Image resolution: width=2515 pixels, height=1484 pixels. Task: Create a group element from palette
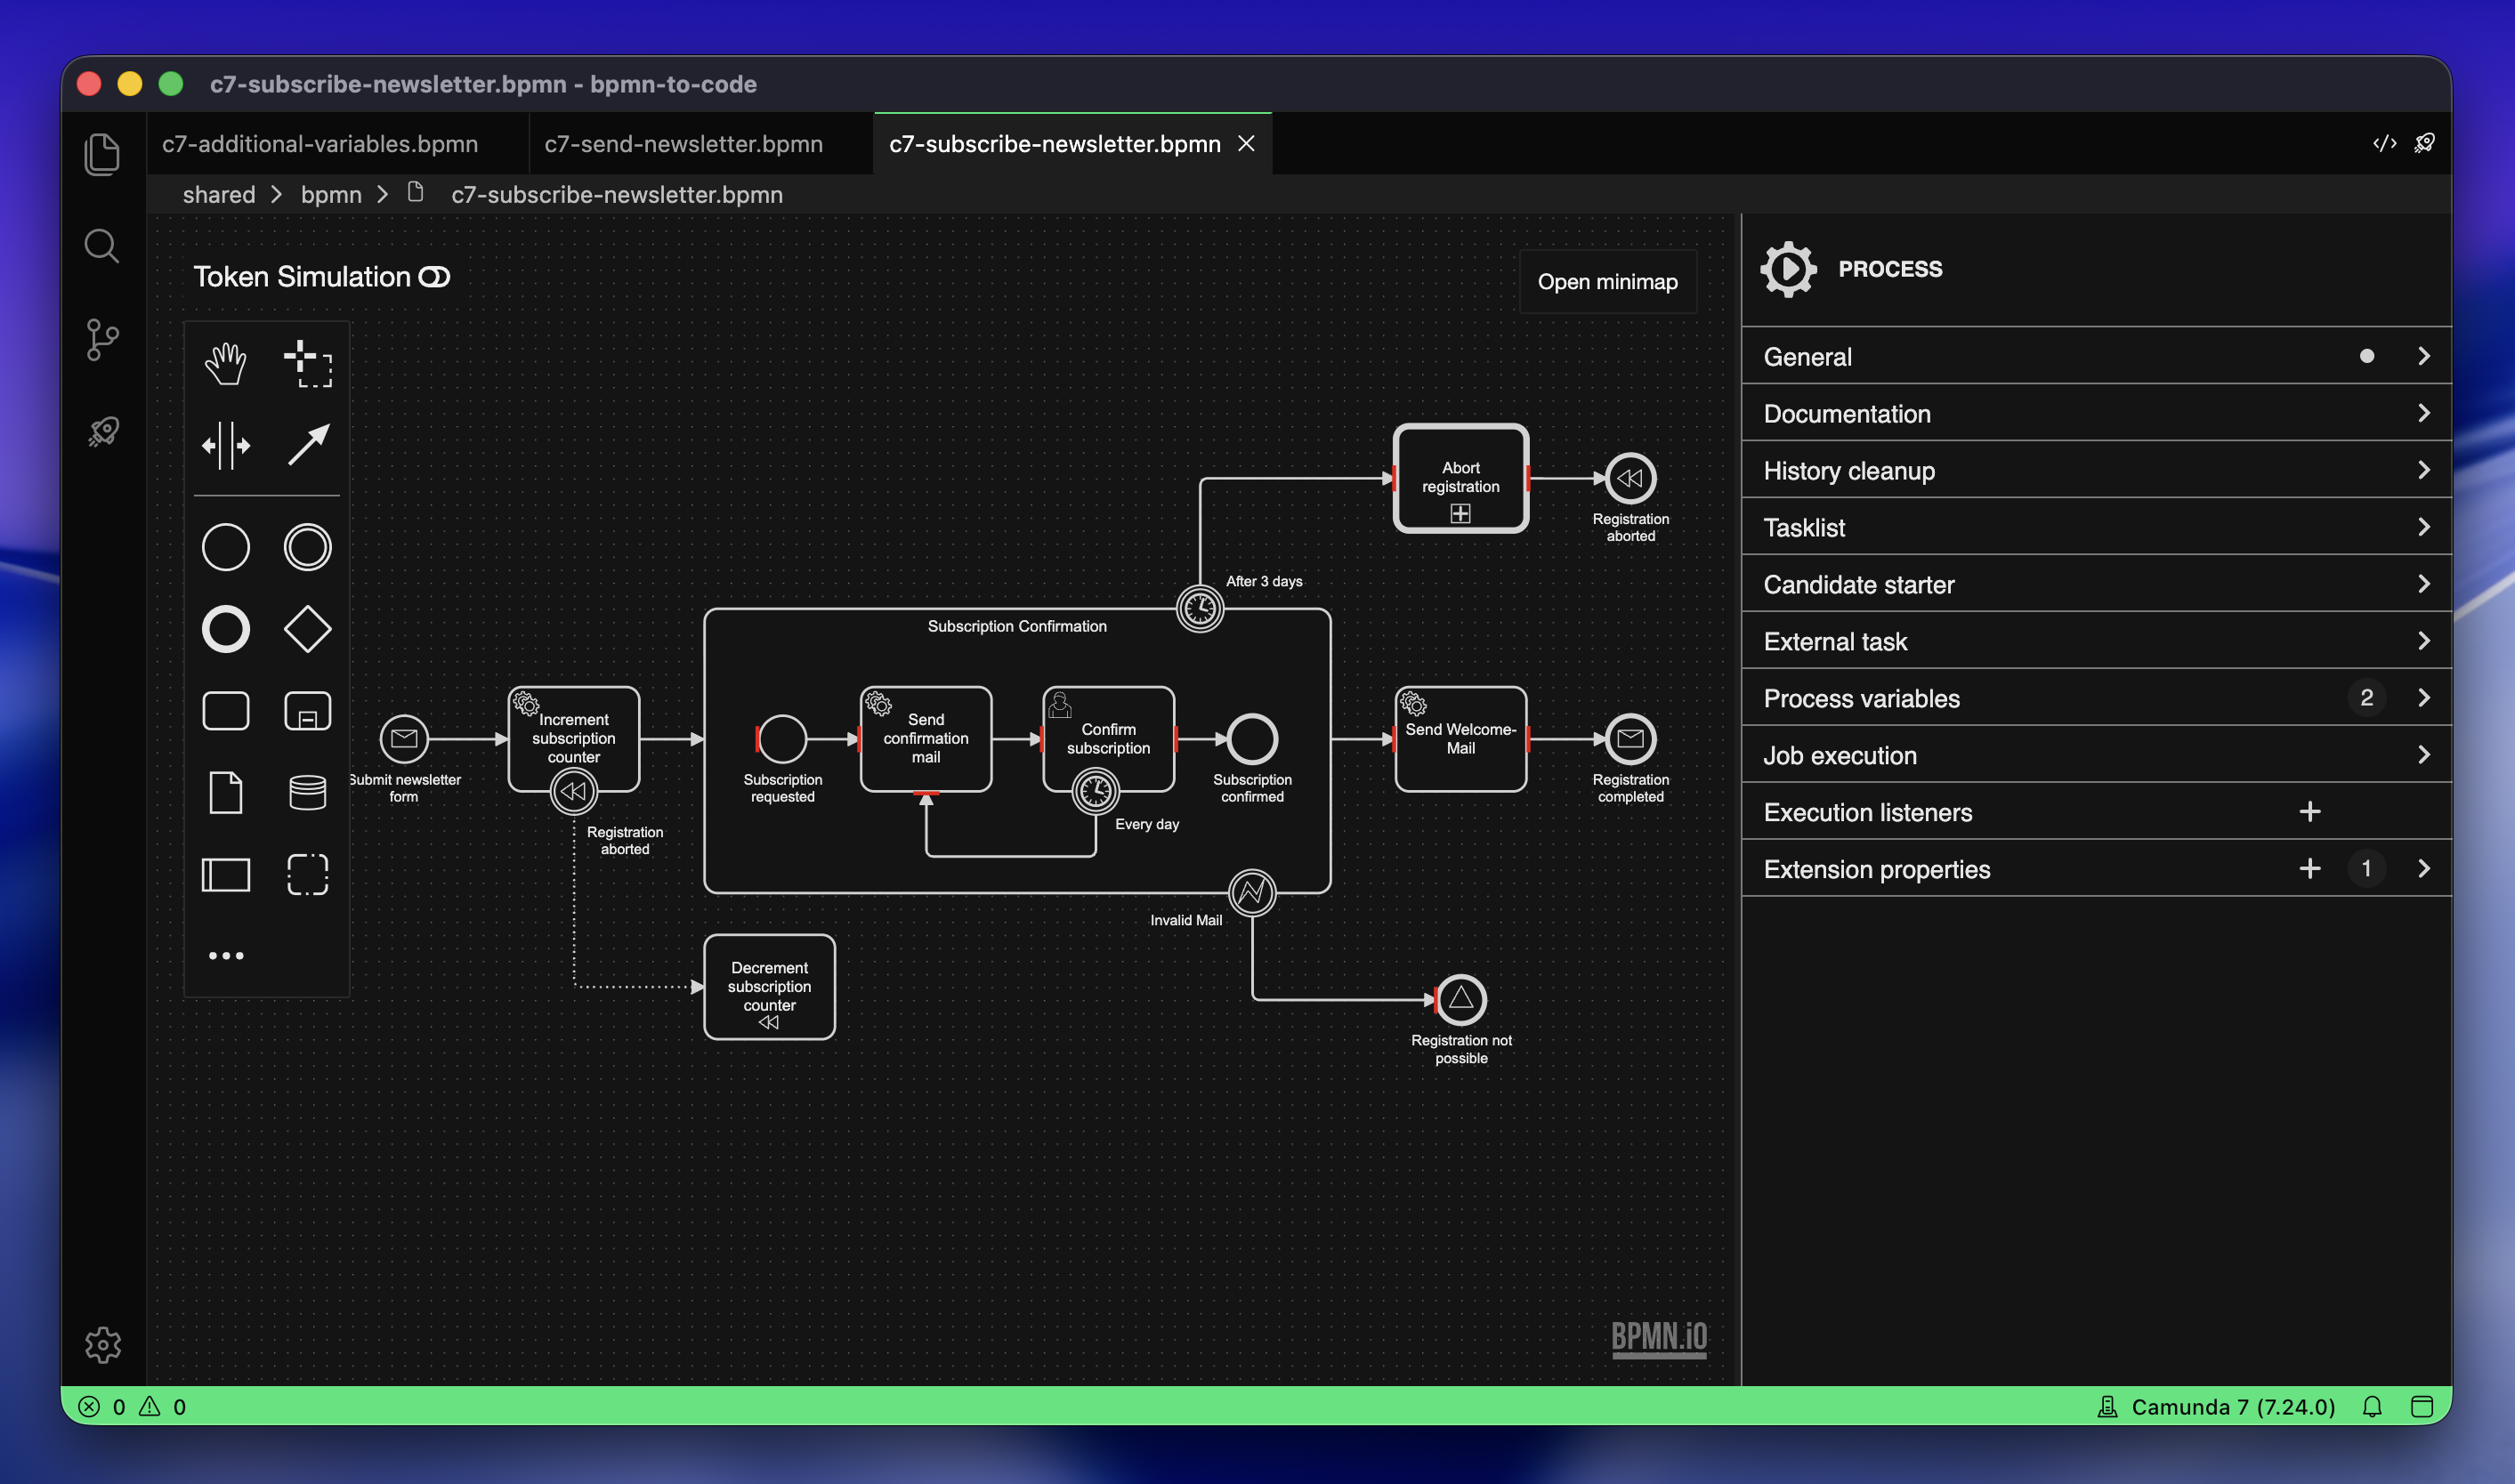[x=307, y=875]
